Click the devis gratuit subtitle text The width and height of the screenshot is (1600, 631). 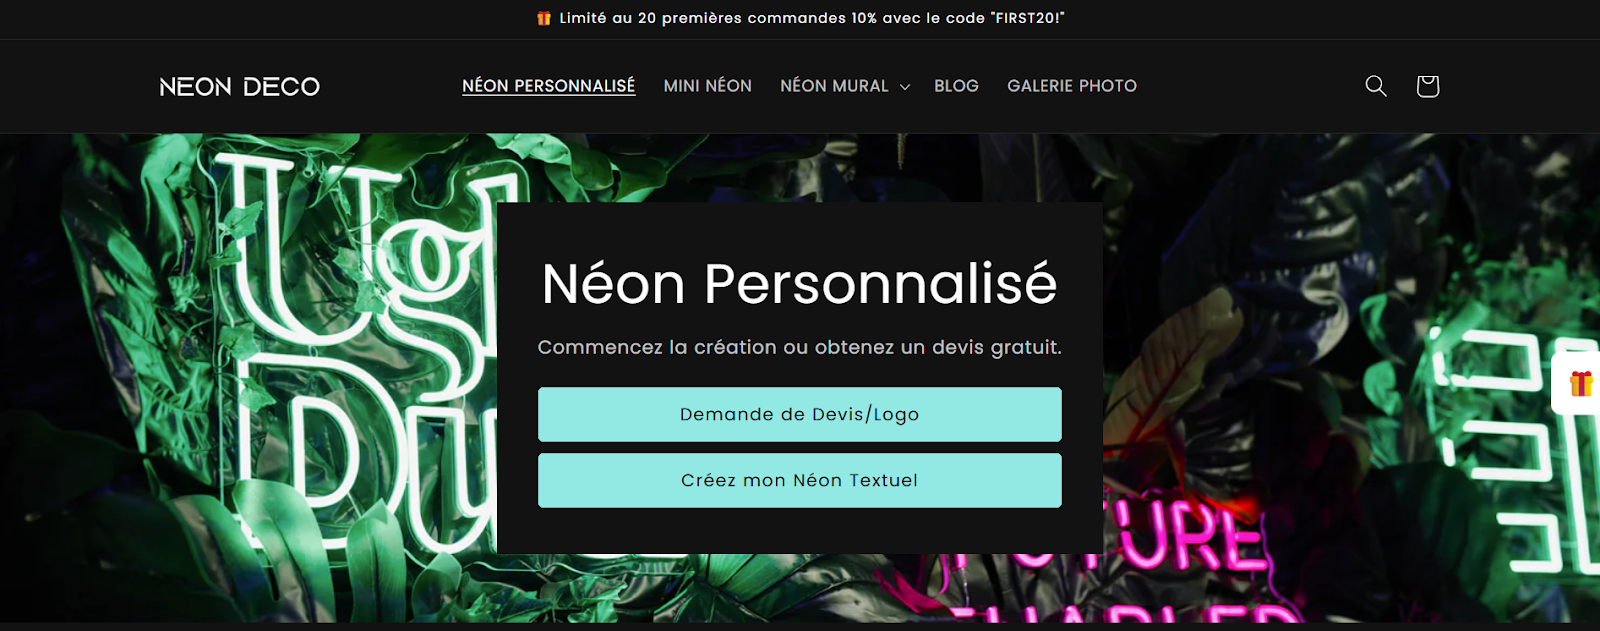point(800,347)
